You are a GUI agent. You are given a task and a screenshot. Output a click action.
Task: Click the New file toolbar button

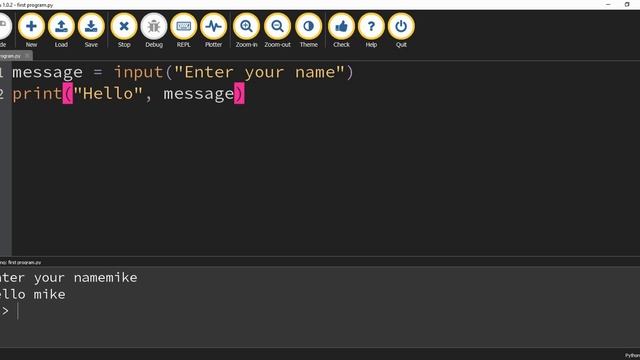(31, 31)
